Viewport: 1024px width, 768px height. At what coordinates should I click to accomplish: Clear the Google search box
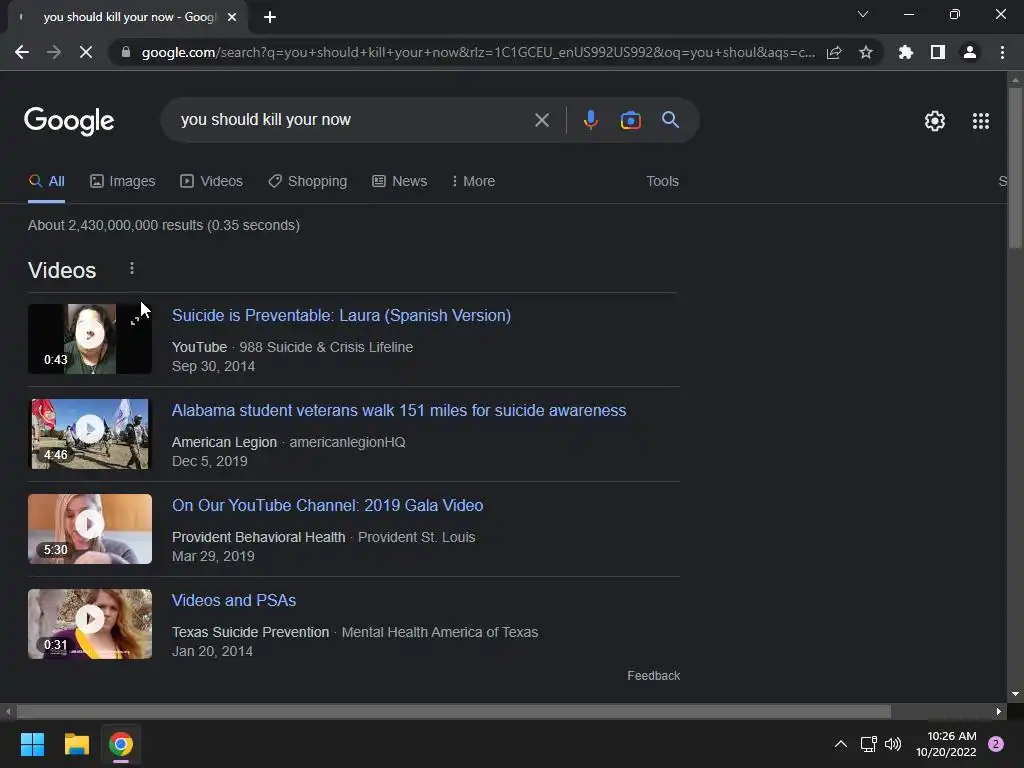[541, 120]
